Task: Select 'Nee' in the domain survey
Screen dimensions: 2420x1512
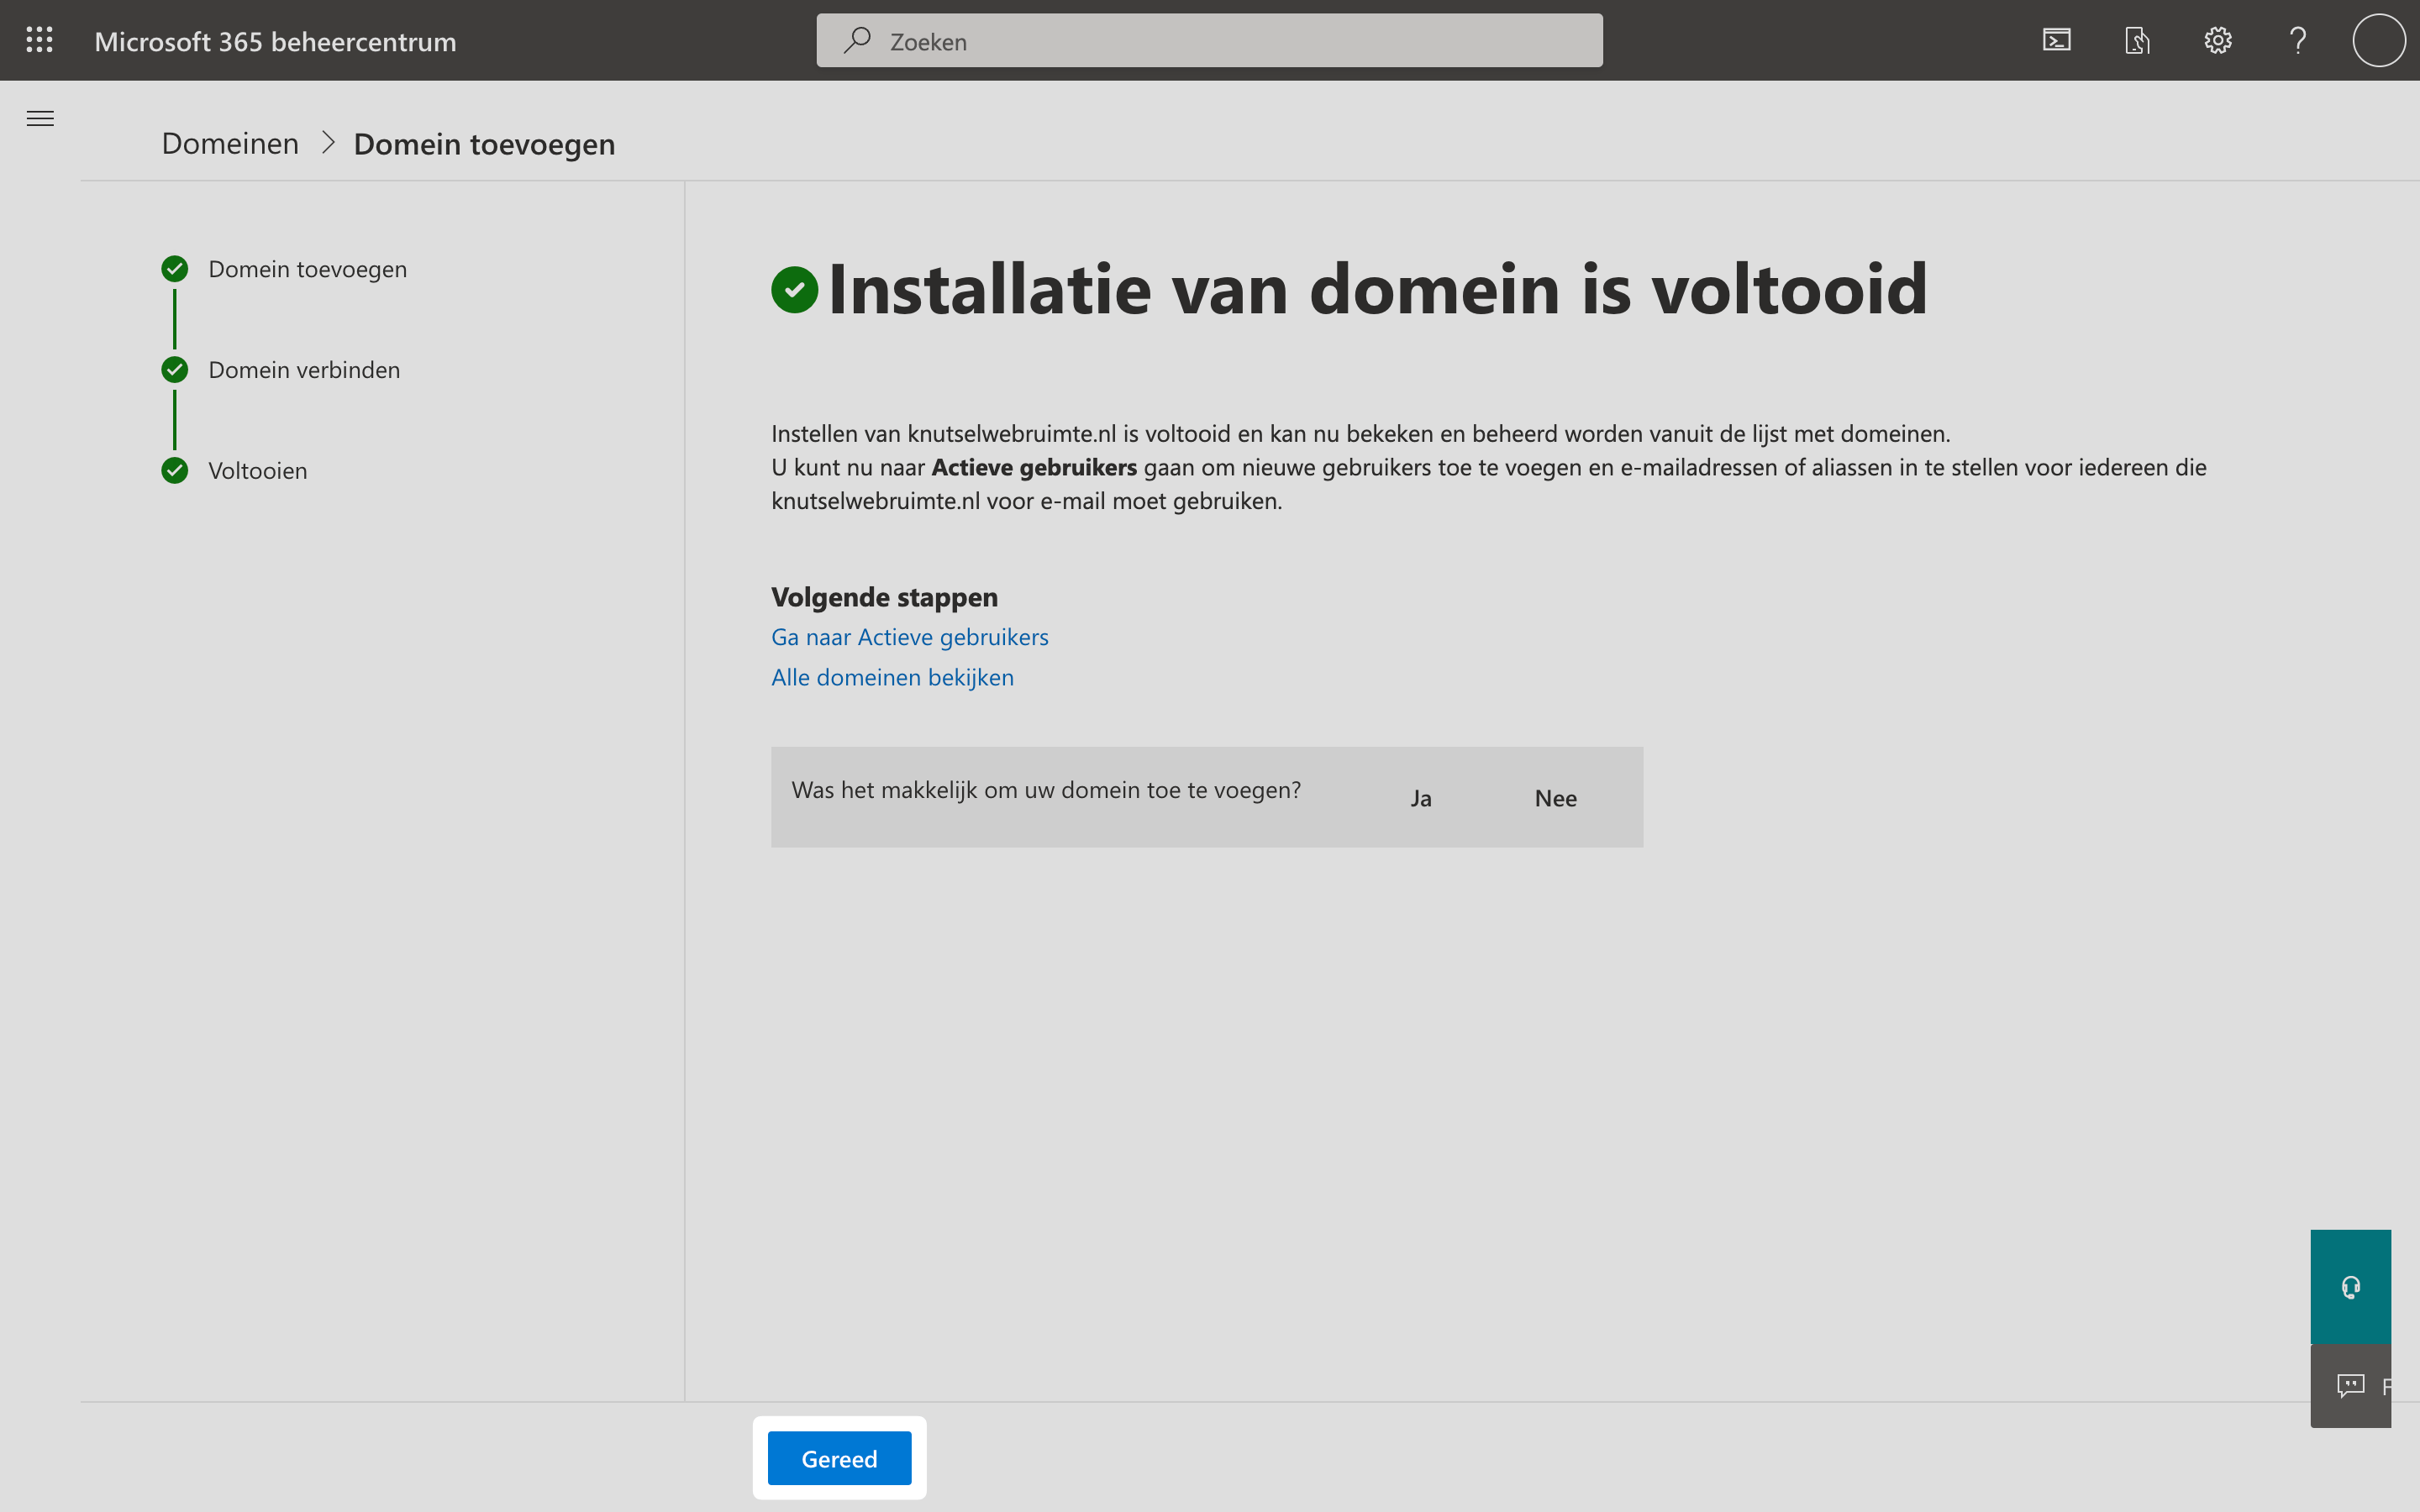Action: [1555, 797]
